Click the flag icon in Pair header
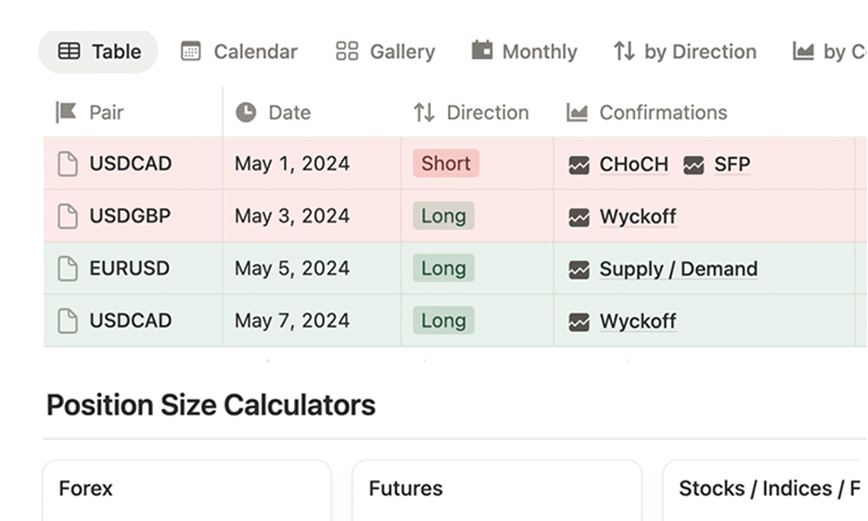The width and height of the screenshot is (868, 521). (66, 112)
